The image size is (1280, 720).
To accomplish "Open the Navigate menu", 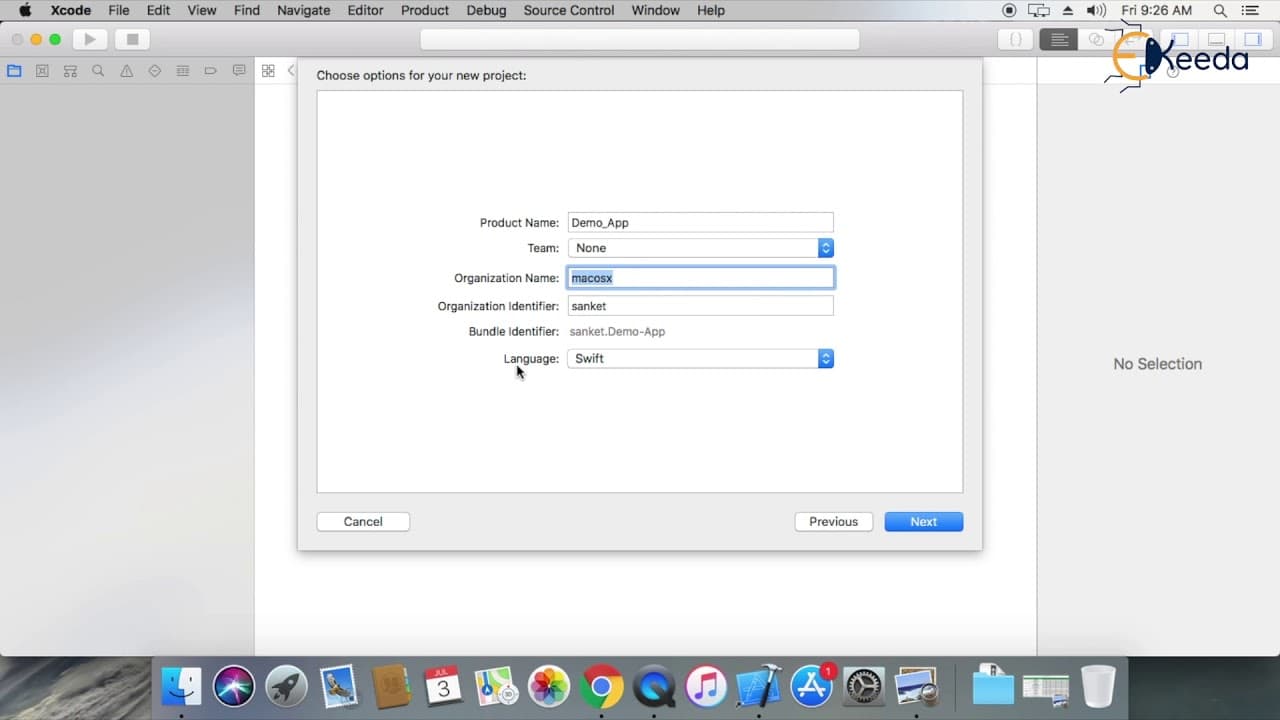I will [303, 10].
